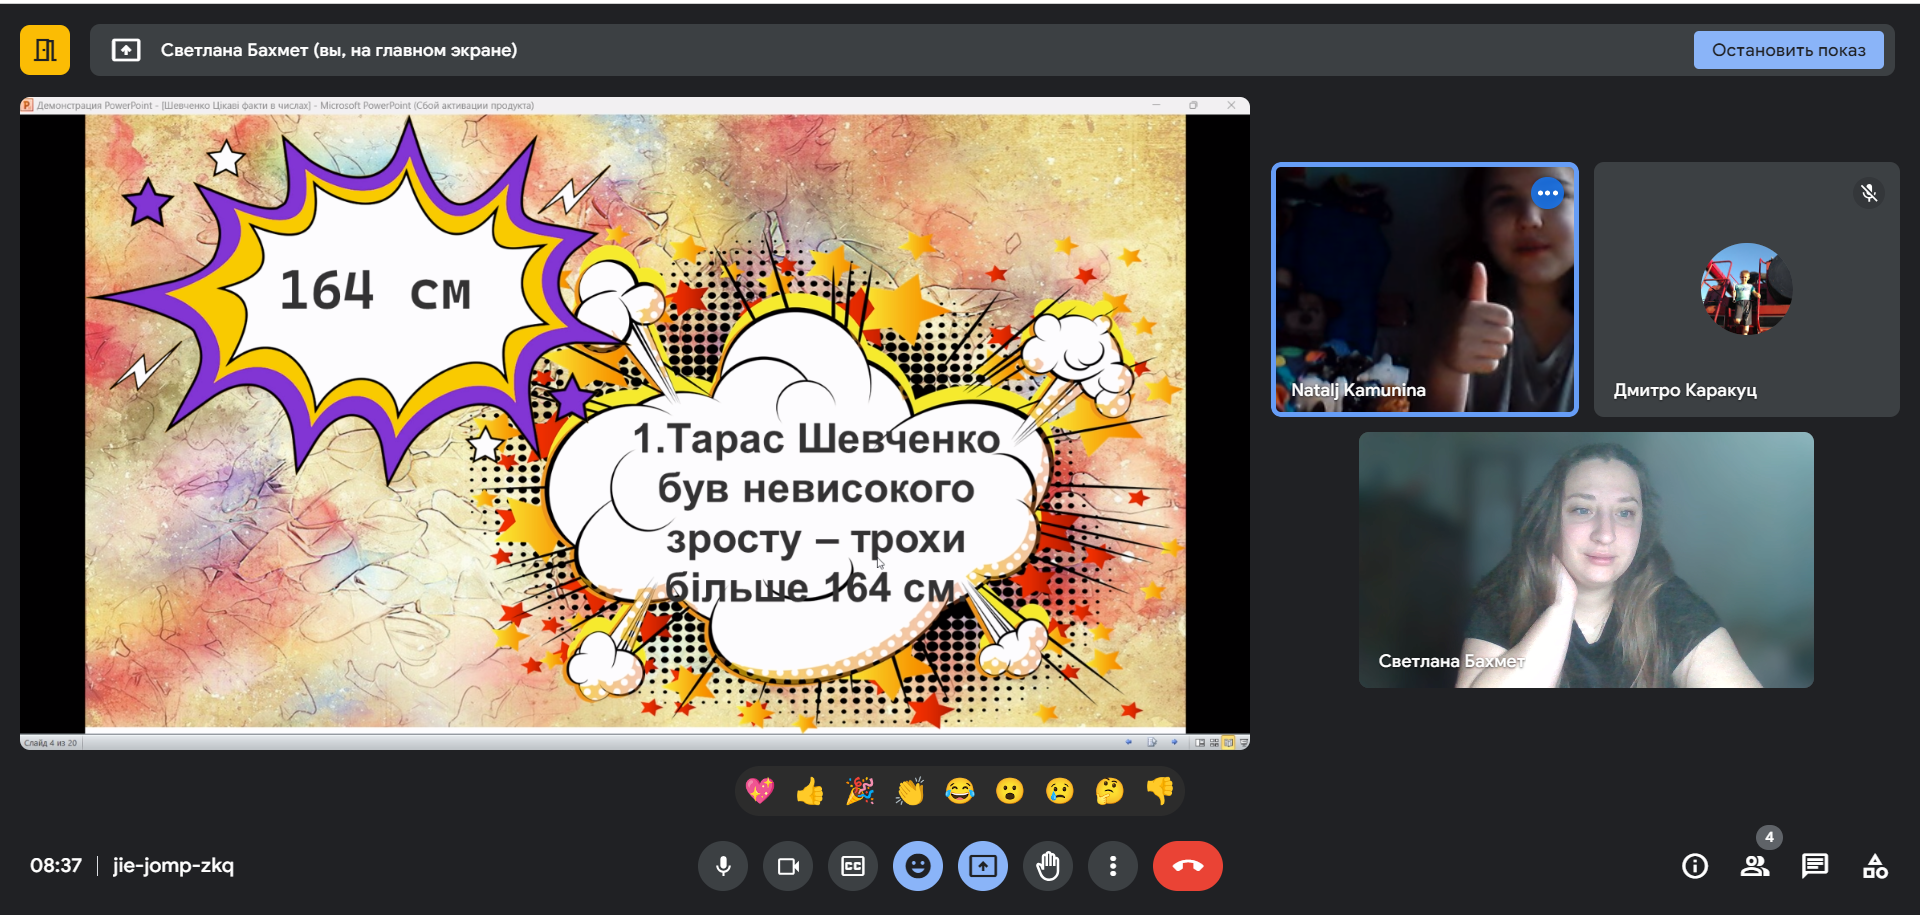1920x915 pixels.
Task: Click the Дмитро Каракуц participant tile
Action: click(x=1746, y=290)
